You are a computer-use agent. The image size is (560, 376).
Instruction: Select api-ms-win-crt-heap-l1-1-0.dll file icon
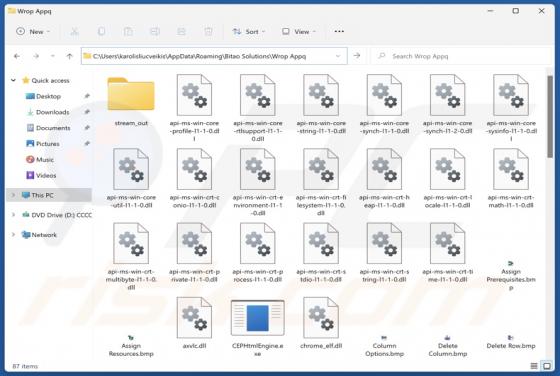(x=384, y=169)
